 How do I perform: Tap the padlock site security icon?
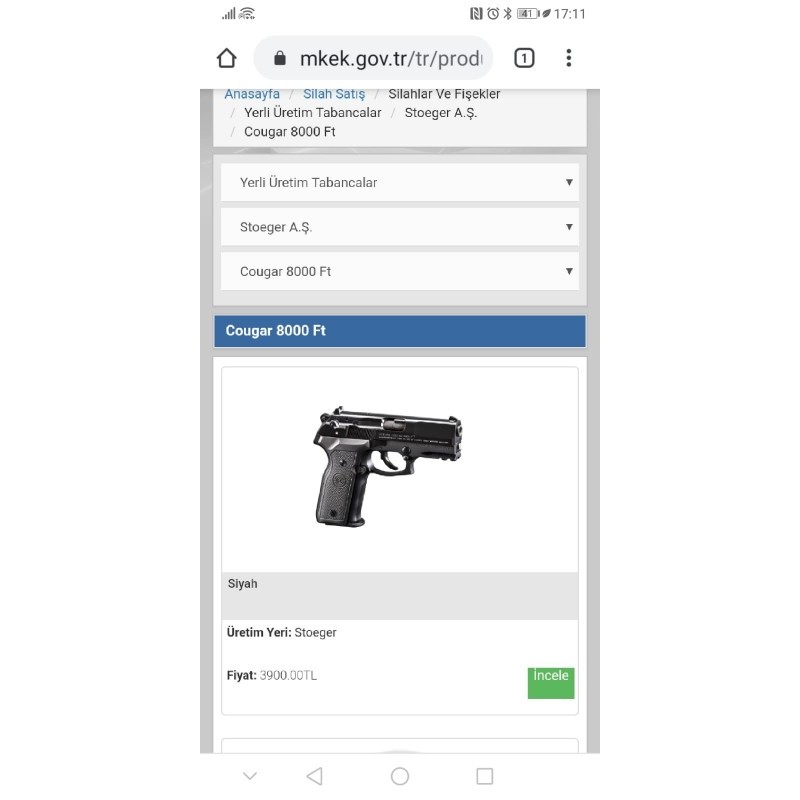280,58
